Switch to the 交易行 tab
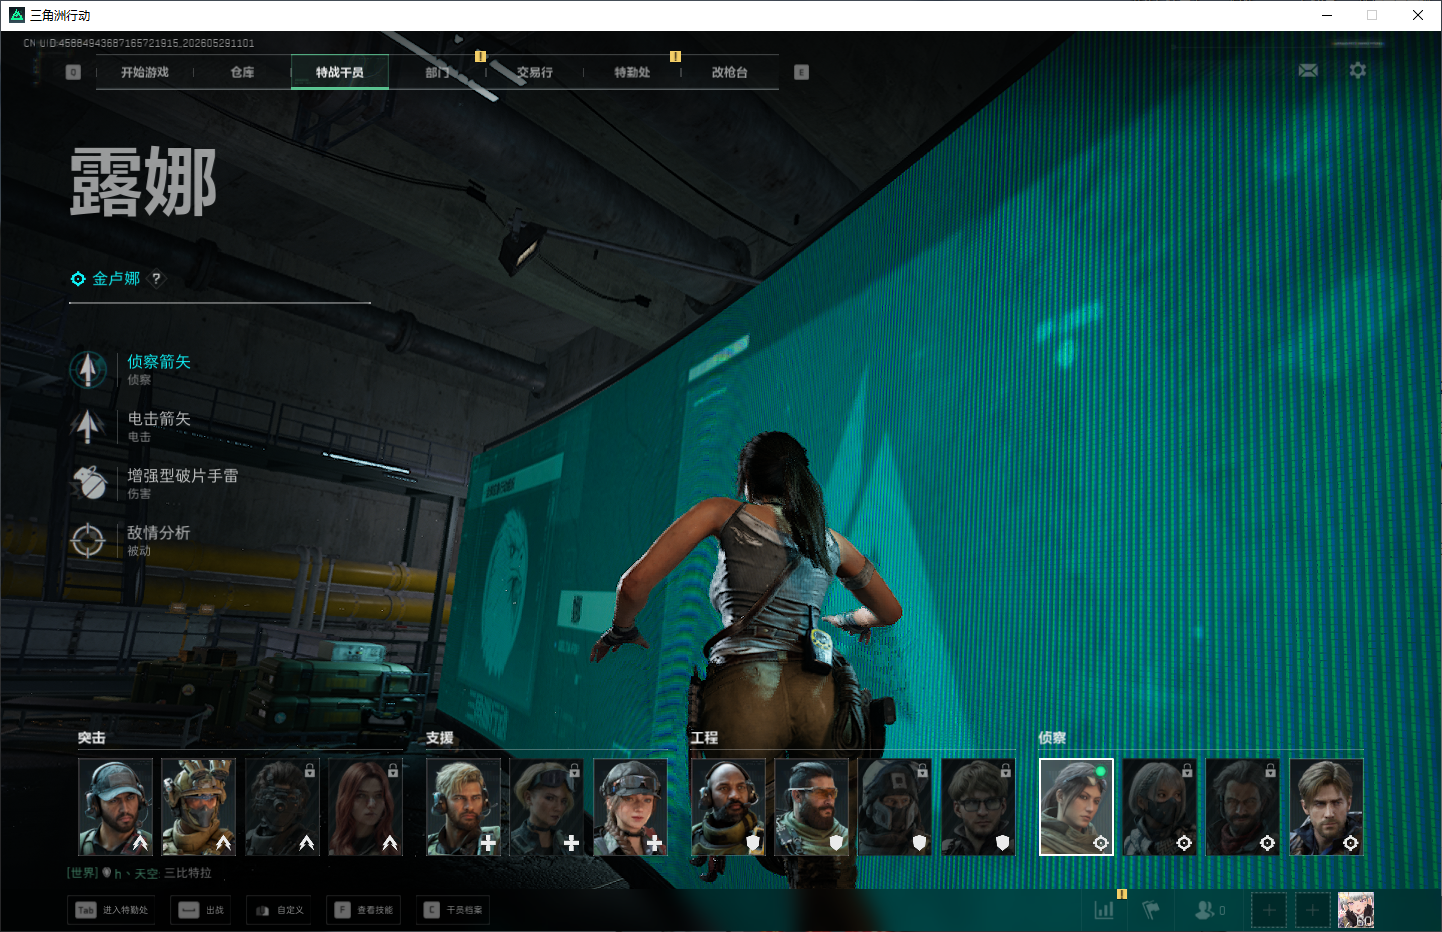This screenshot has width=1442, height=932. pos(534,72)
